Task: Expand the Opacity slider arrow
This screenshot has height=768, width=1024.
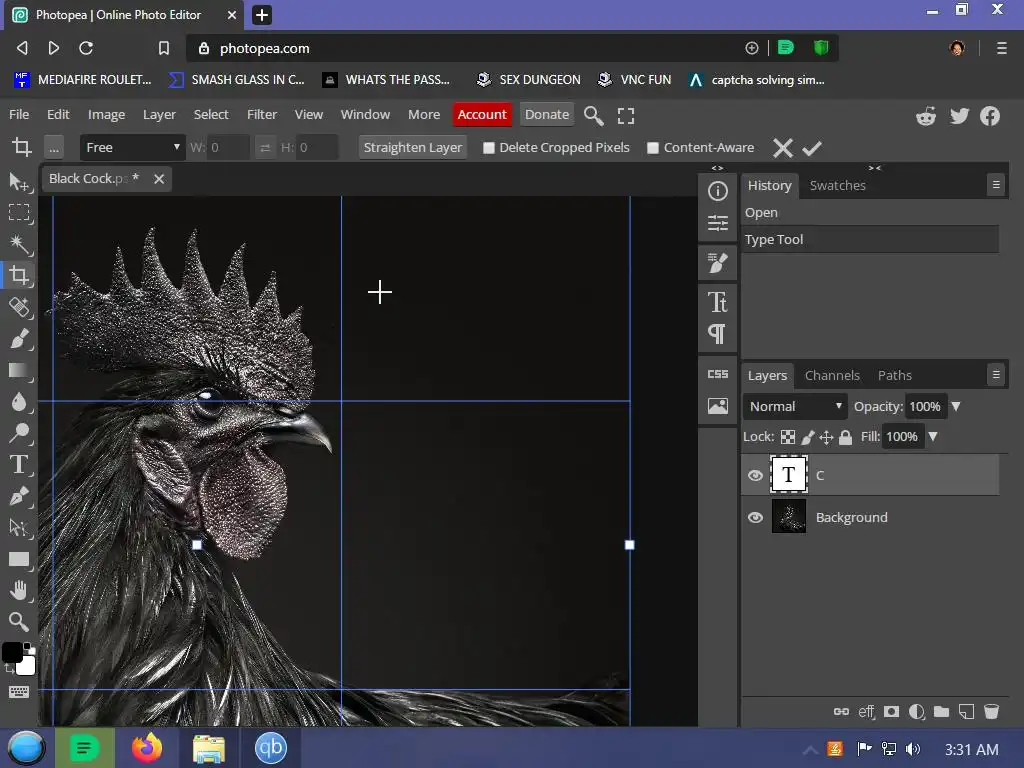Action: point(955,406)
